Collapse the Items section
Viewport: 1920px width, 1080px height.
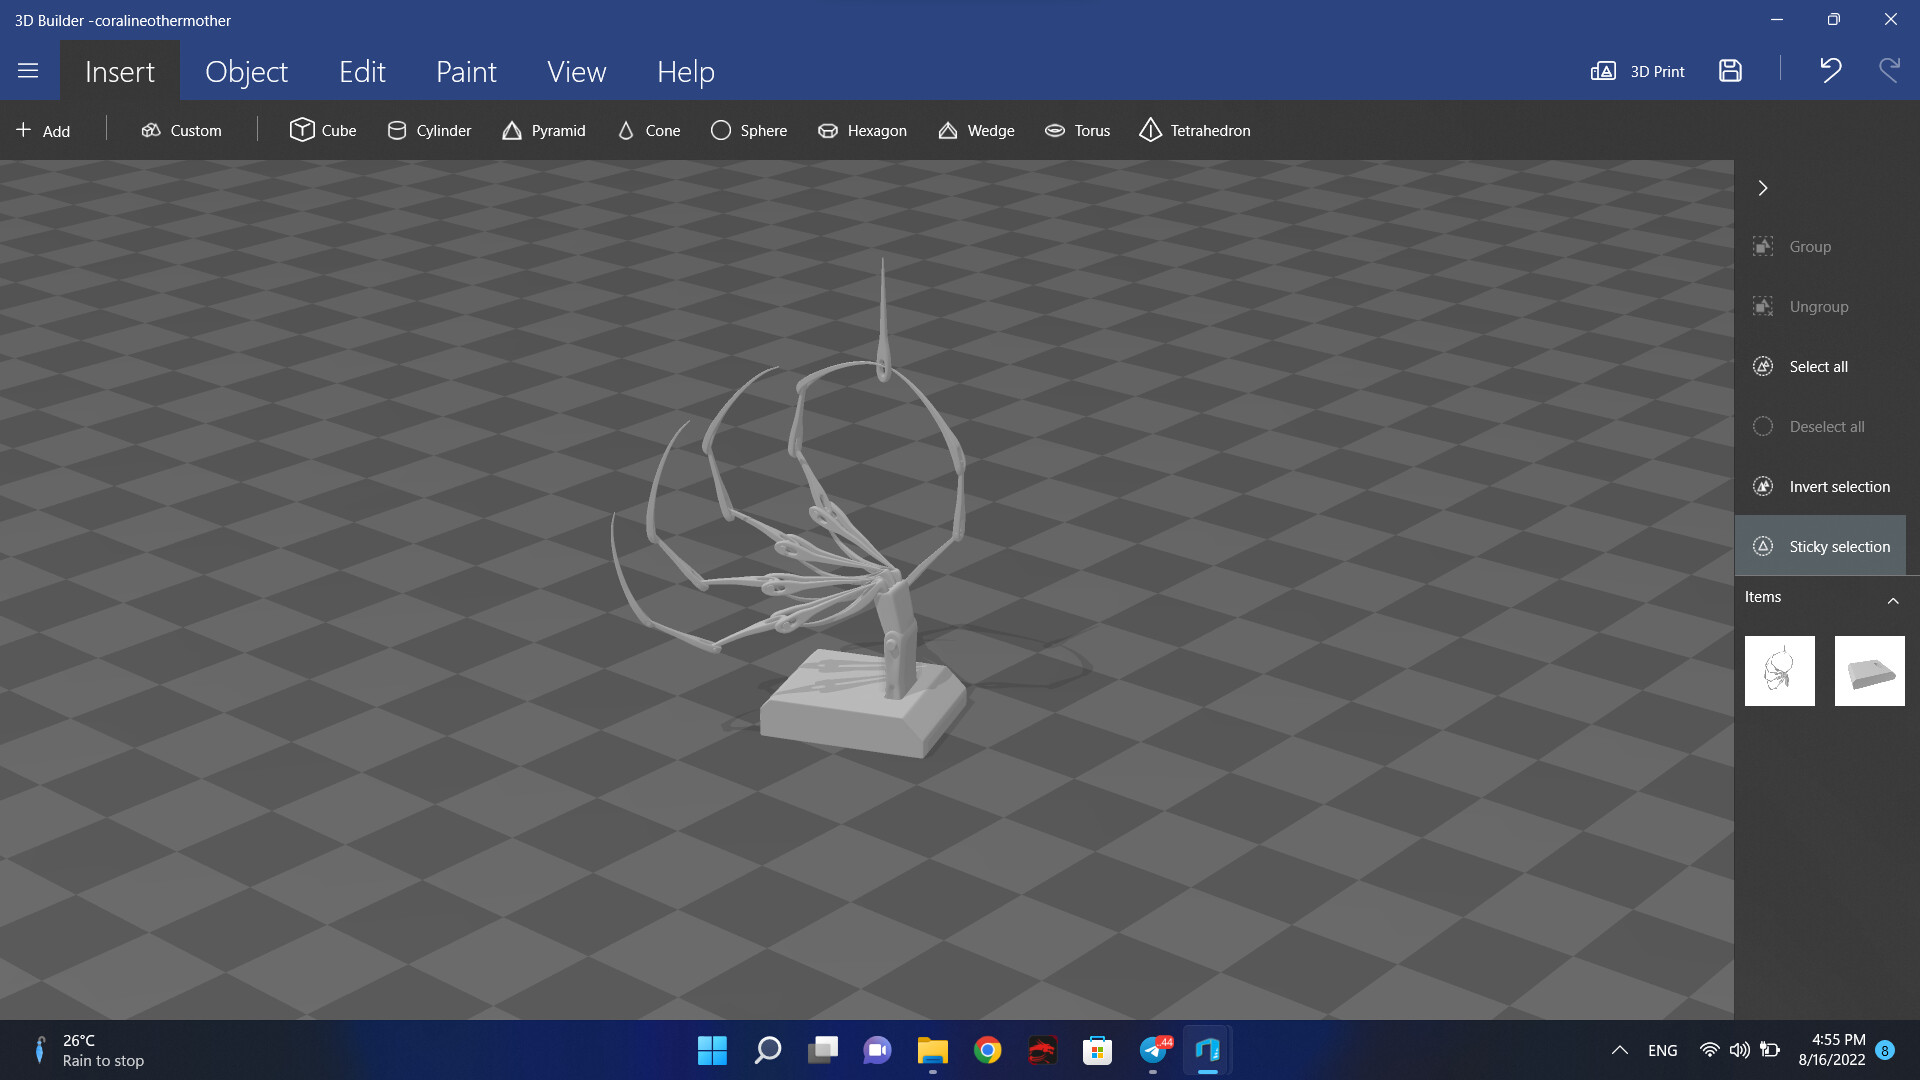(x=1892, y=600)
